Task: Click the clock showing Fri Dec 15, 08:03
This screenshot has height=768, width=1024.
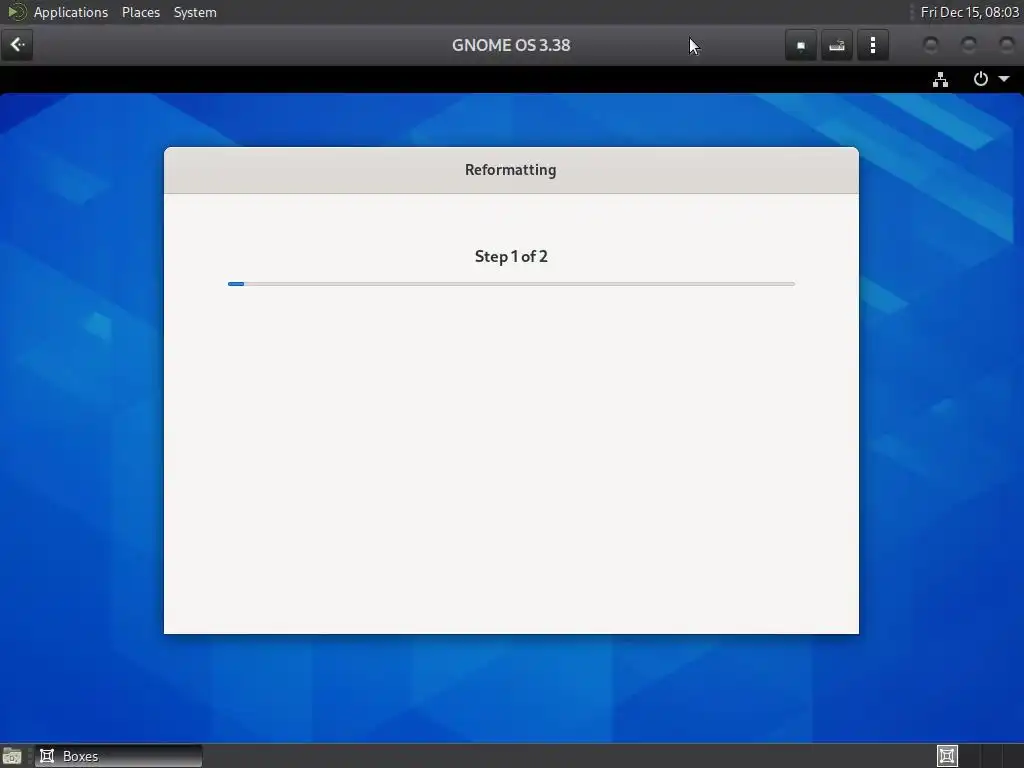Action: click(969, 12)
